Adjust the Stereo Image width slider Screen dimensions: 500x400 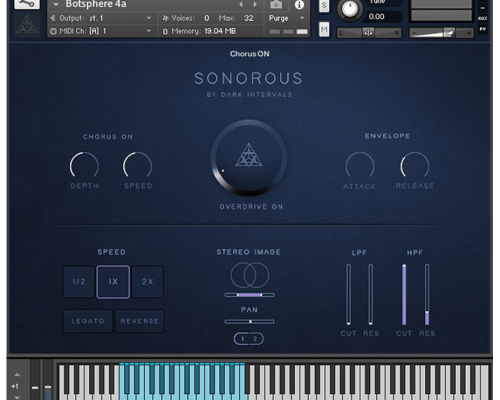249,295
